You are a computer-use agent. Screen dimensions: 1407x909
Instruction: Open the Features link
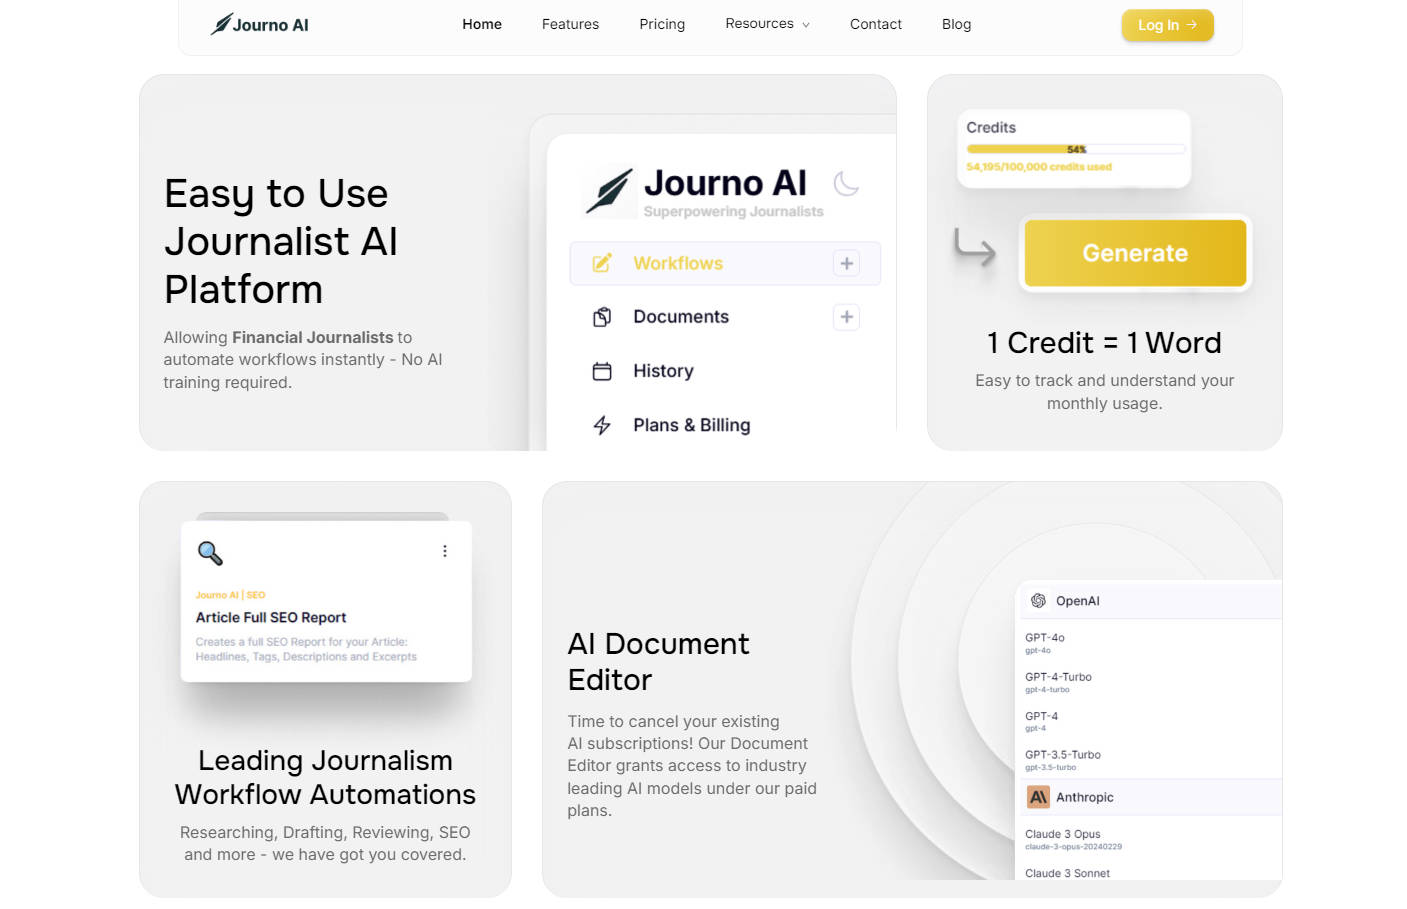[x=570, y=23]
